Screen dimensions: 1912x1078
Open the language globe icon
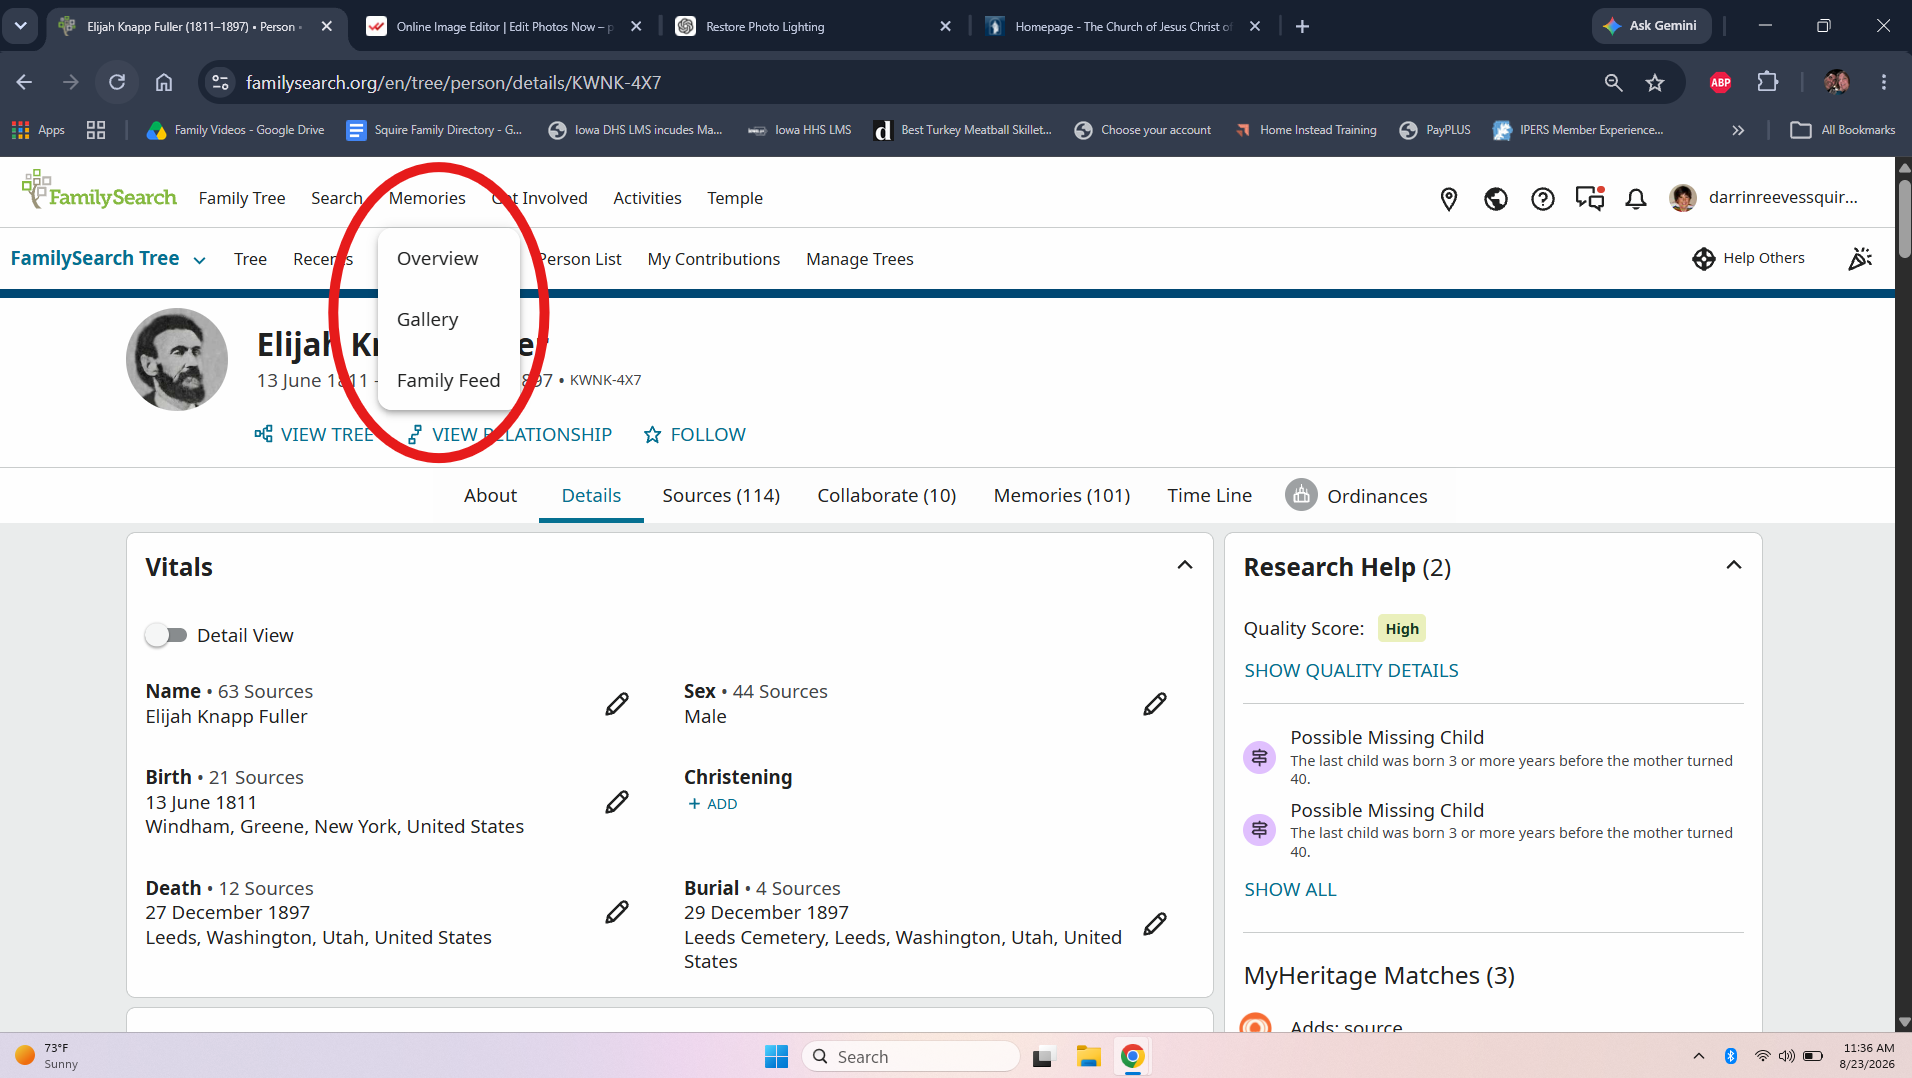coord(1496,199)
